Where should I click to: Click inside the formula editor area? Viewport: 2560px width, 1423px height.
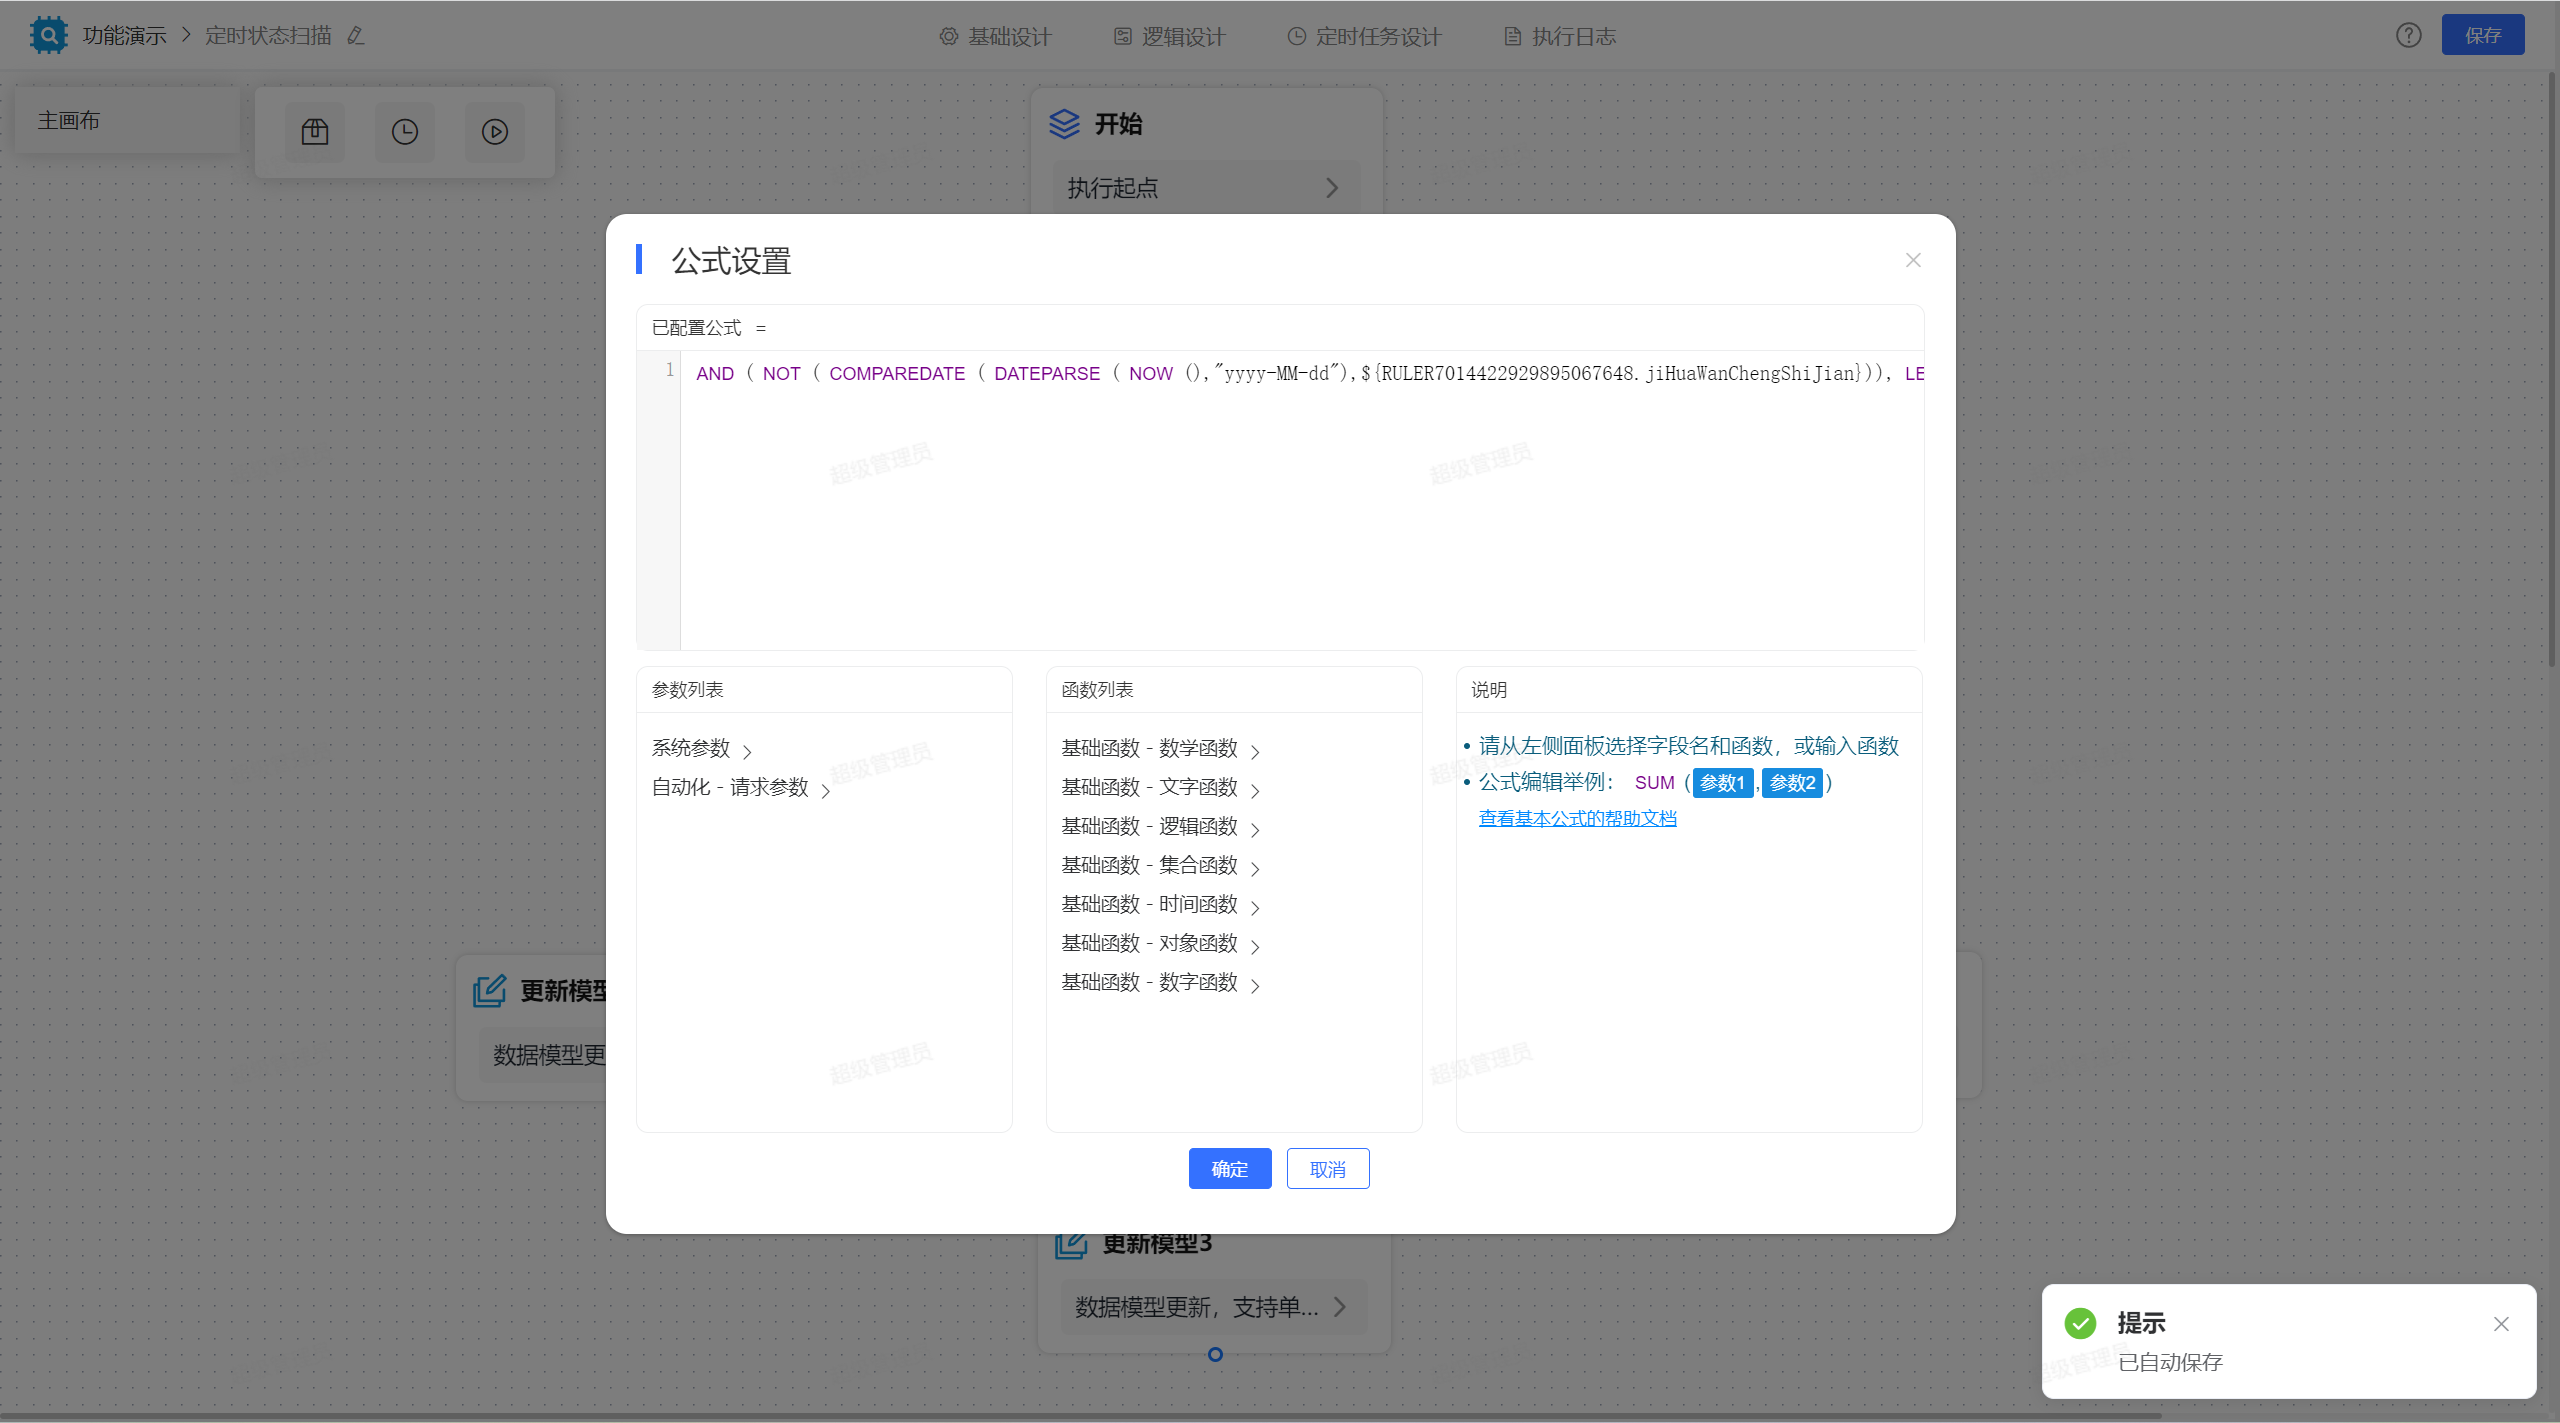click(x=1302, y=500)
